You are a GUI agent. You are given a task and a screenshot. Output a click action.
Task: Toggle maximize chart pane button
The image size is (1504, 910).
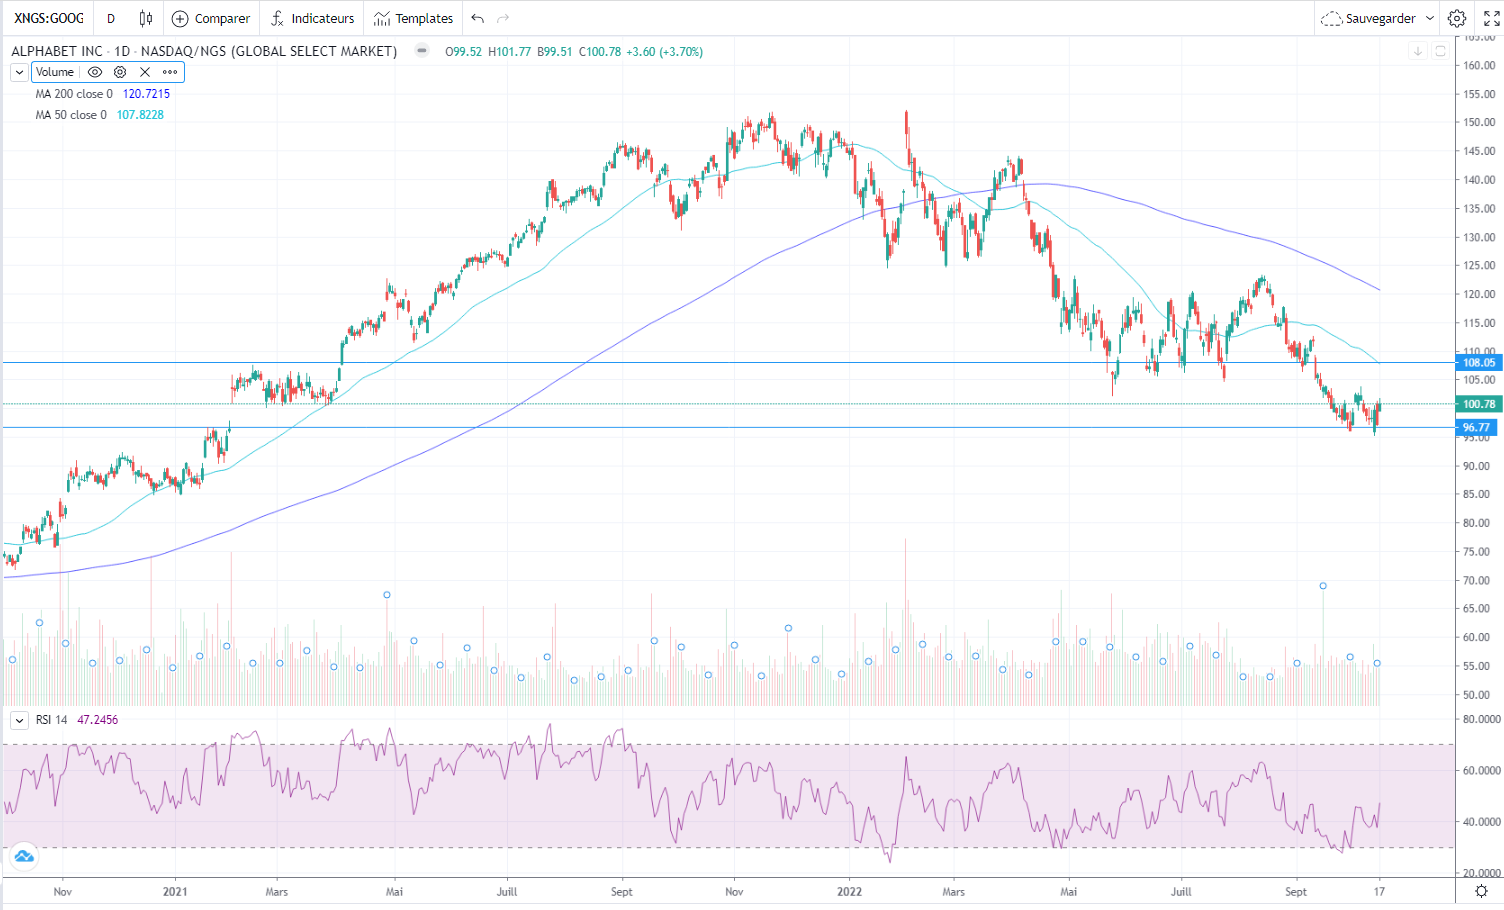pyautogui.click(x=1440, y=51)
